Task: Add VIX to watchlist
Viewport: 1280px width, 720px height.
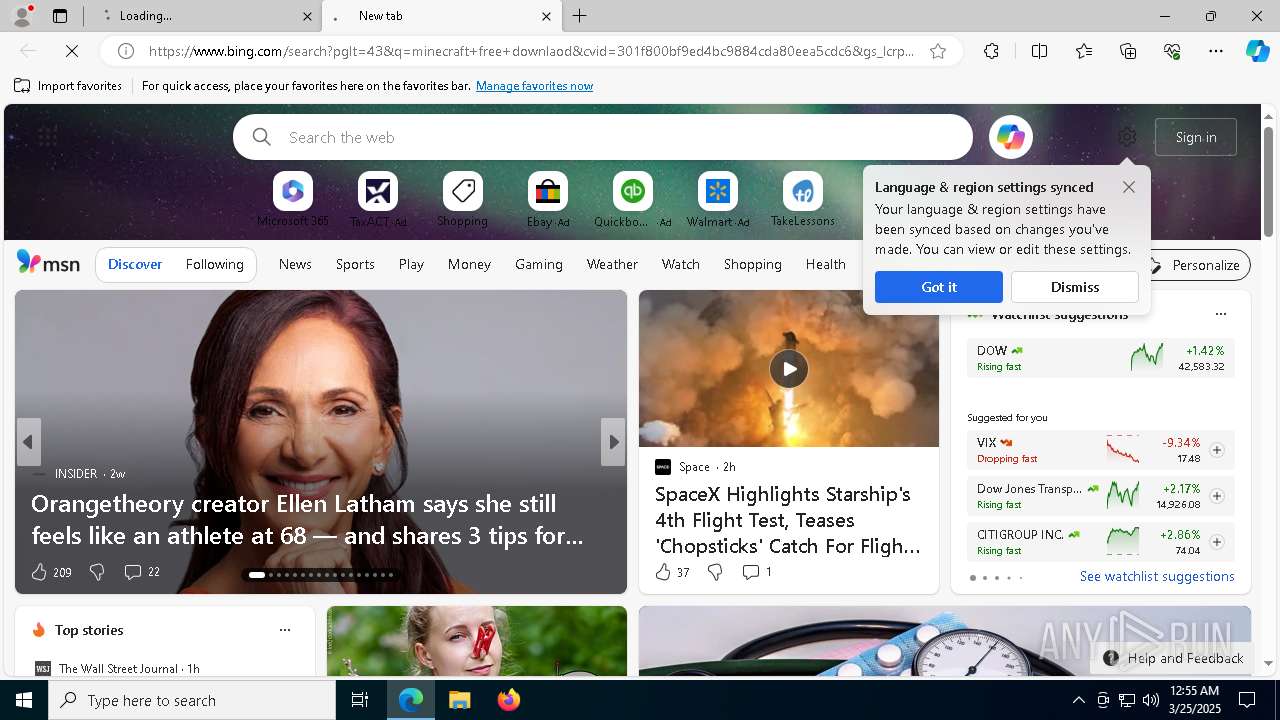Action: point(1217,450)
